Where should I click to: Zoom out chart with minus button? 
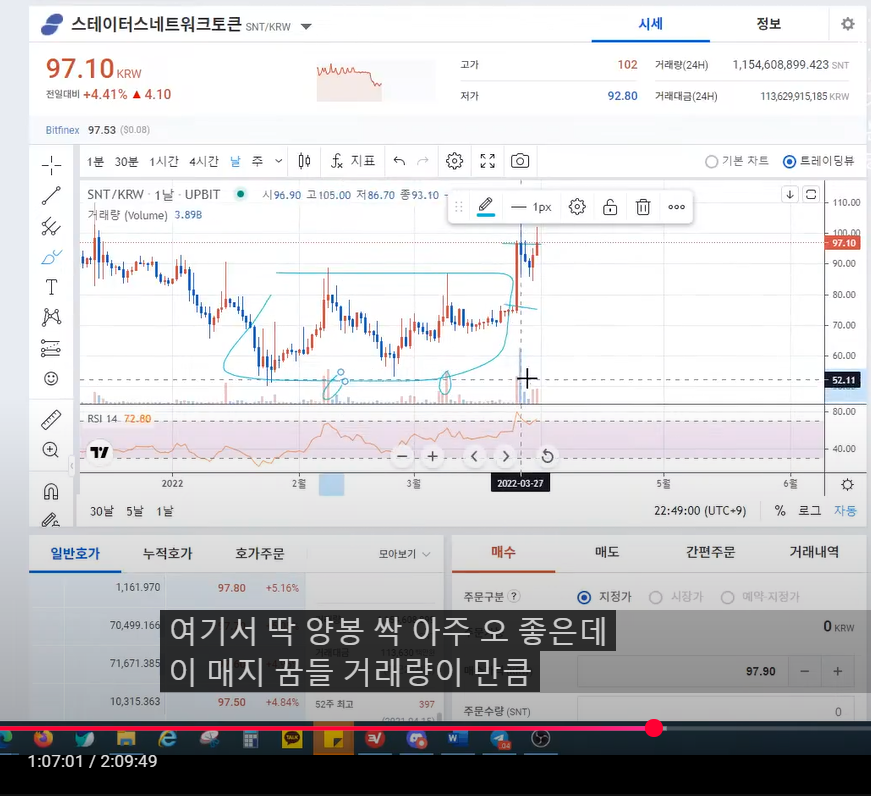(403, 457)
